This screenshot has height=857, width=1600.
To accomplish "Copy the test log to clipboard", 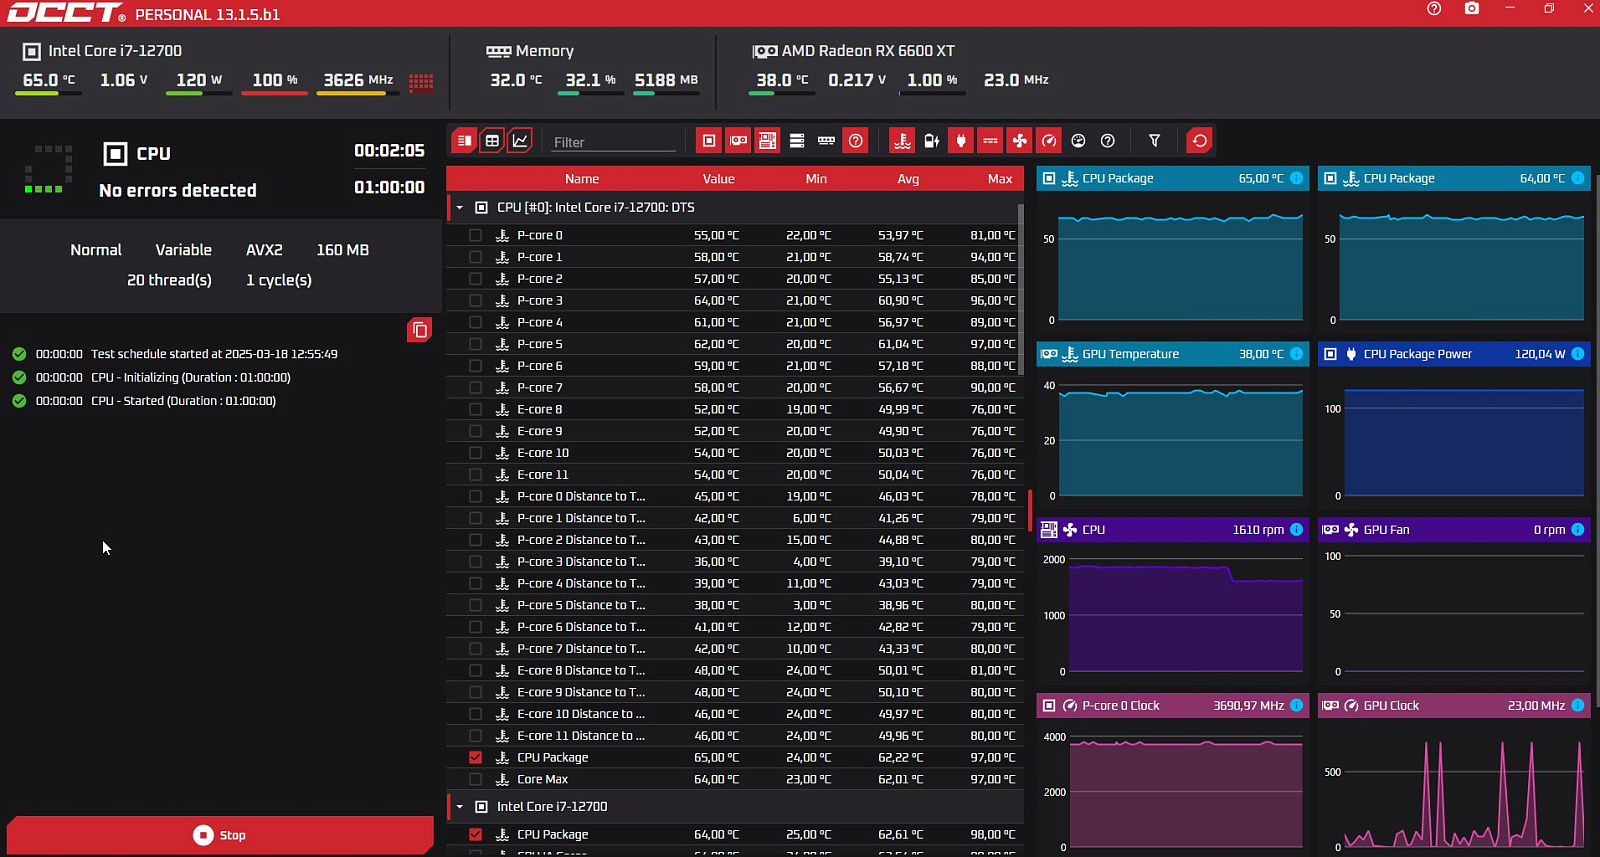I will coord(420,330).
